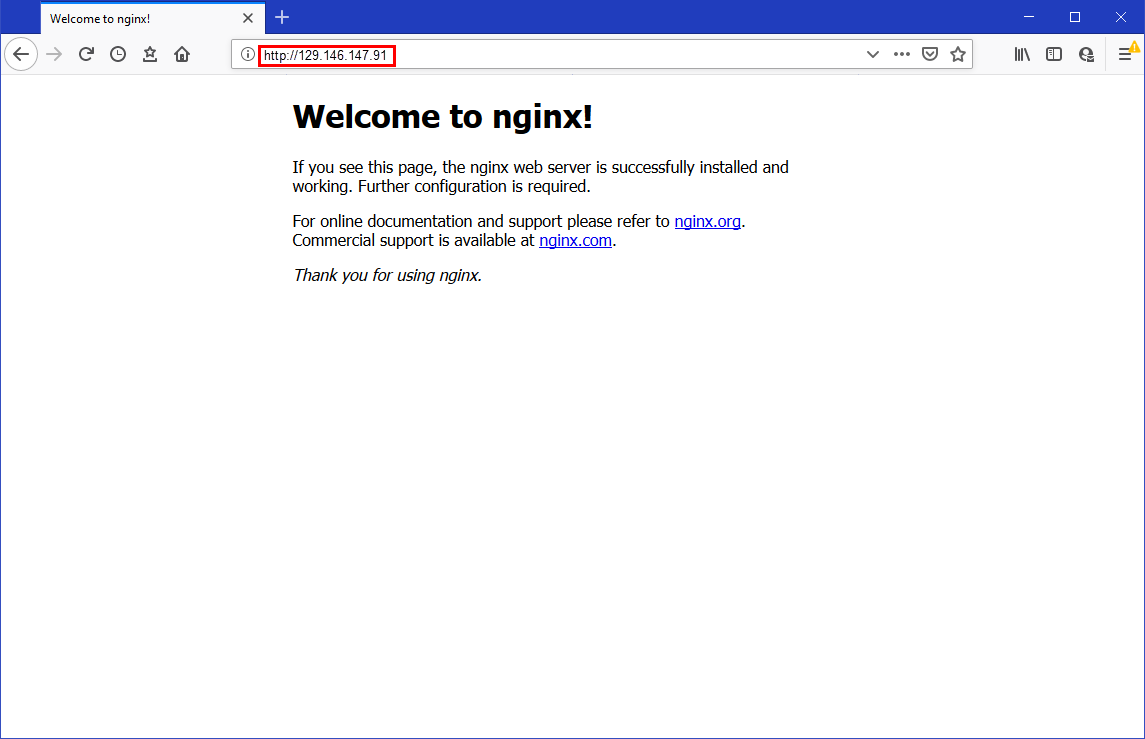Screen dimensions: 1145x739
Task: Open a new tab with plus button
Action: tap(282, 17)
